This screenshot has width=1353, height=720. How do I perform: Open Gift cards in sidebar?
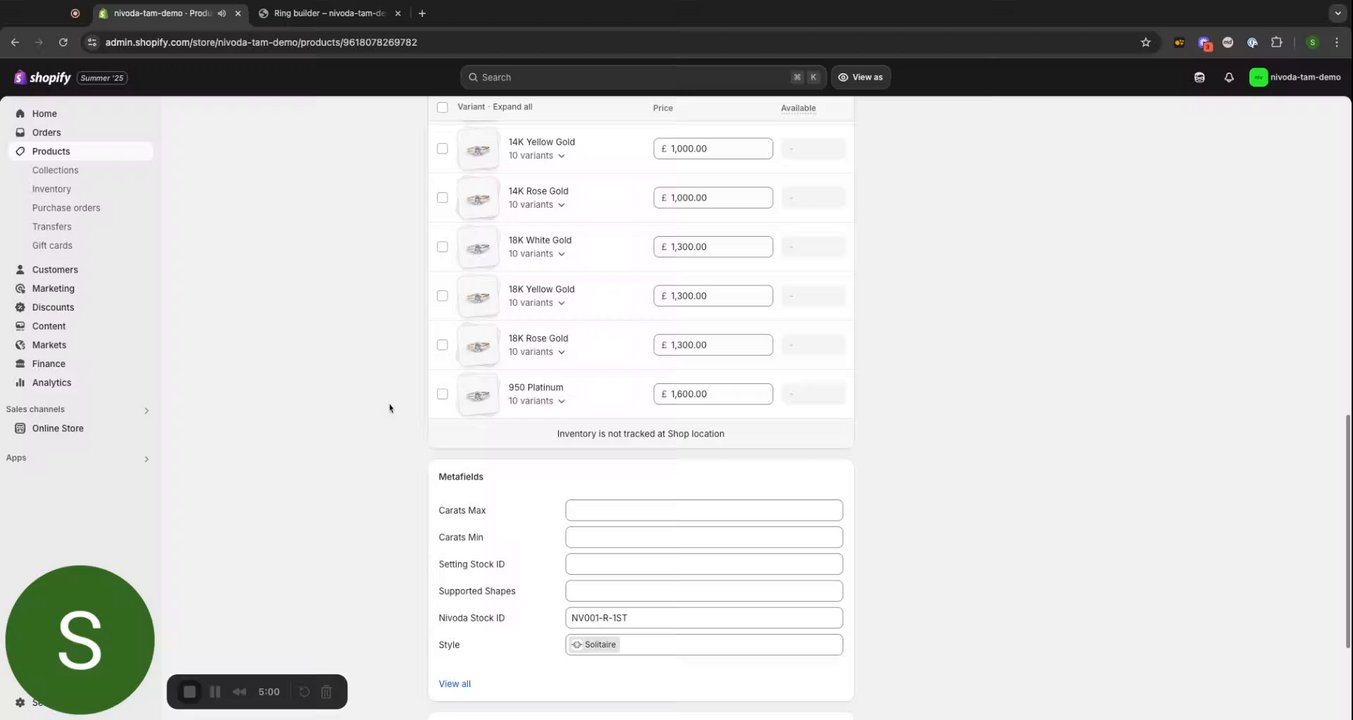[52, 245]
